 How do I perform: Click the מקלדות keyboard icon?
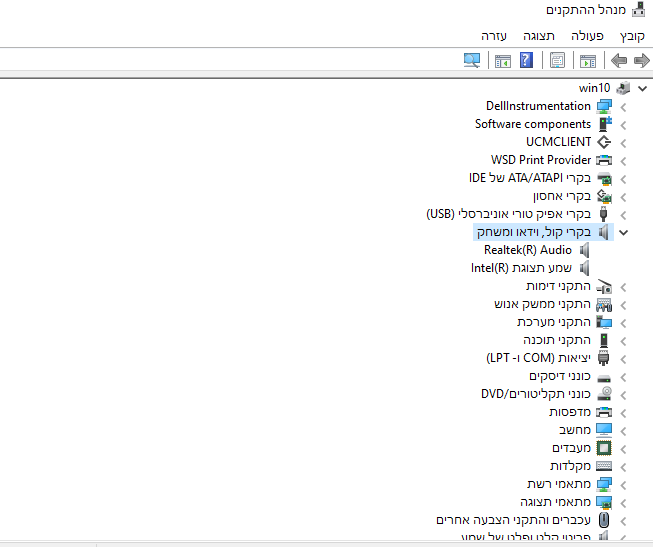tap(604, 466)
